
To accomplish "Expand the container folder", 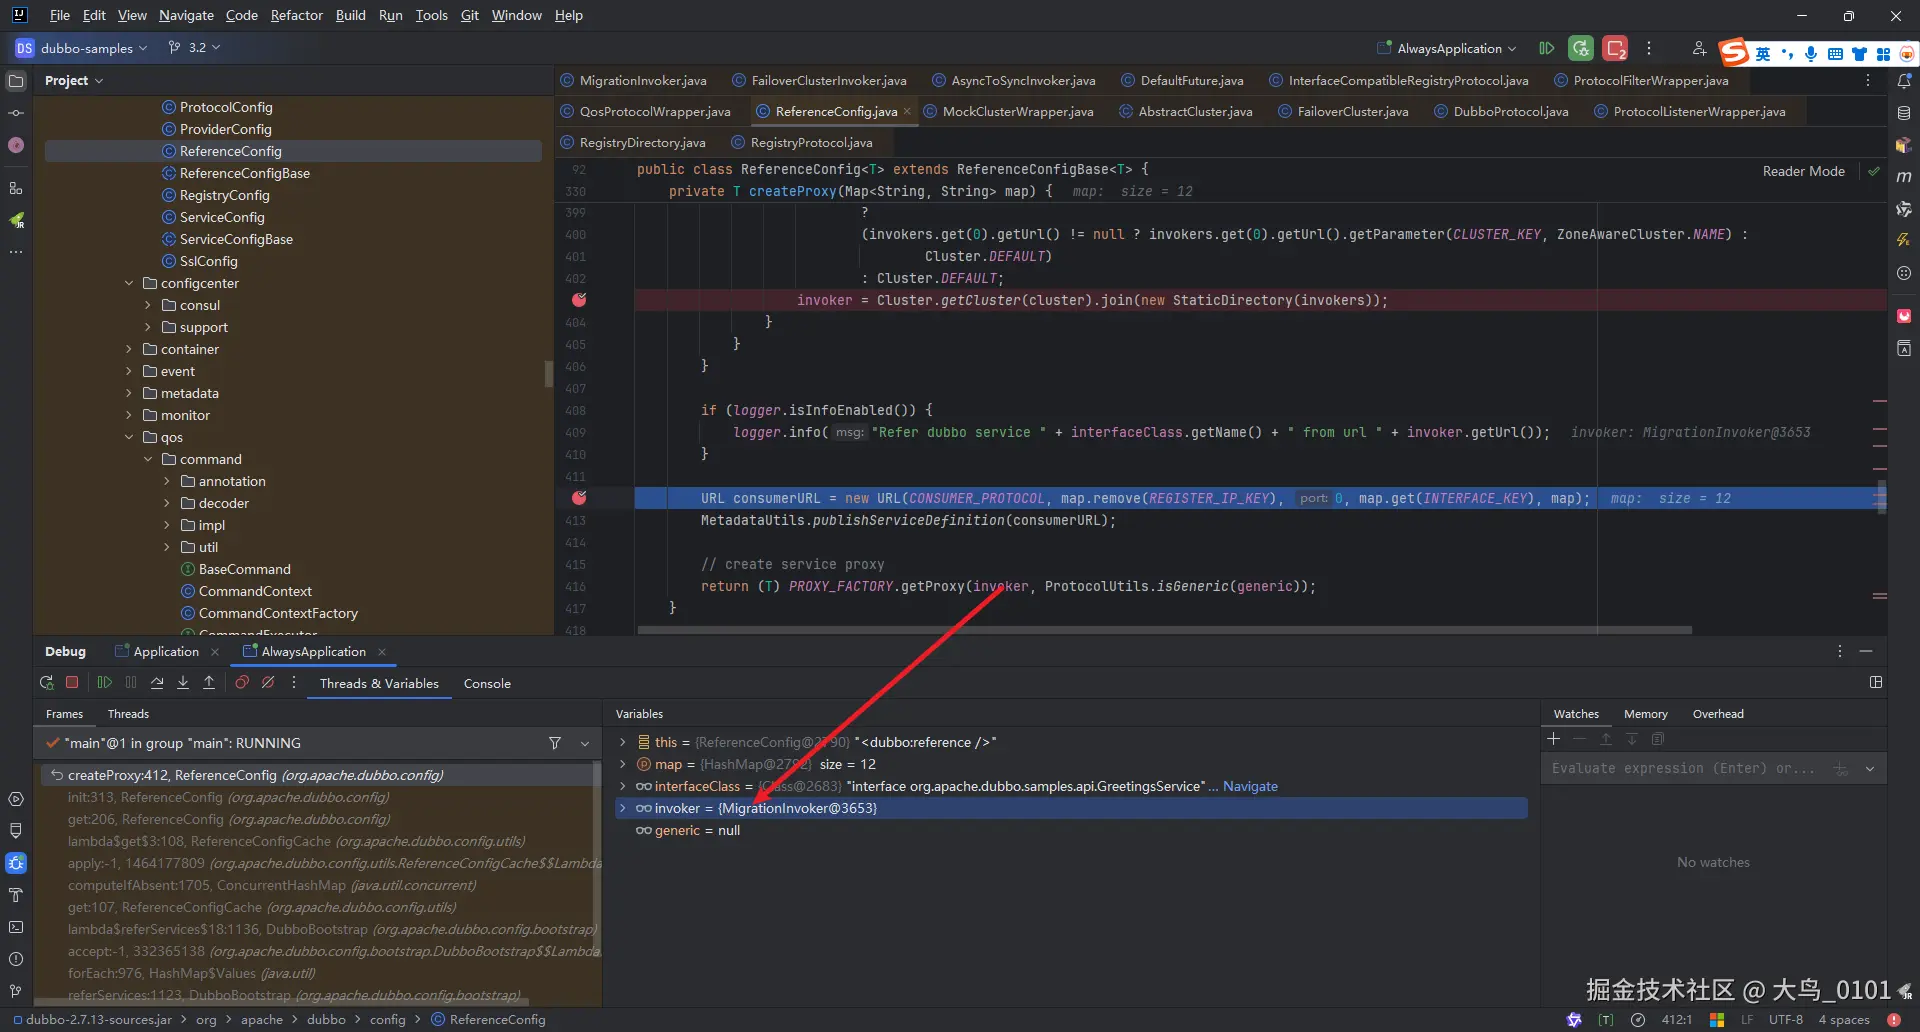I will coord(129,349).
